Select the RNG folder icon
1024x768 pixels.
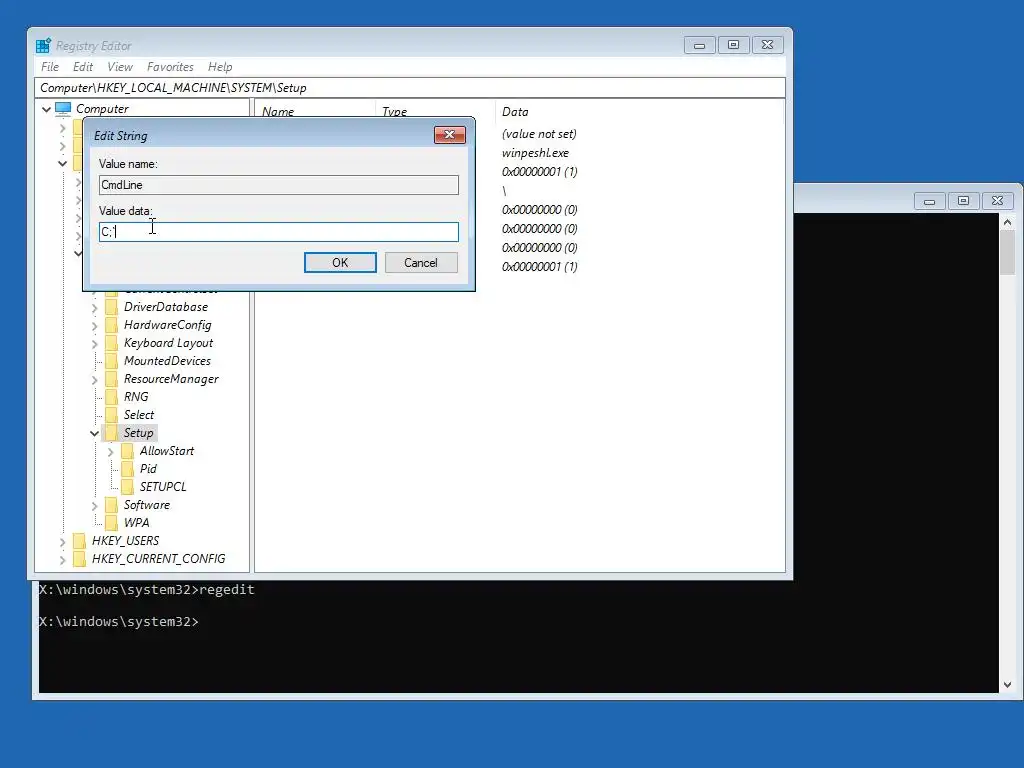tap(112, 396)
